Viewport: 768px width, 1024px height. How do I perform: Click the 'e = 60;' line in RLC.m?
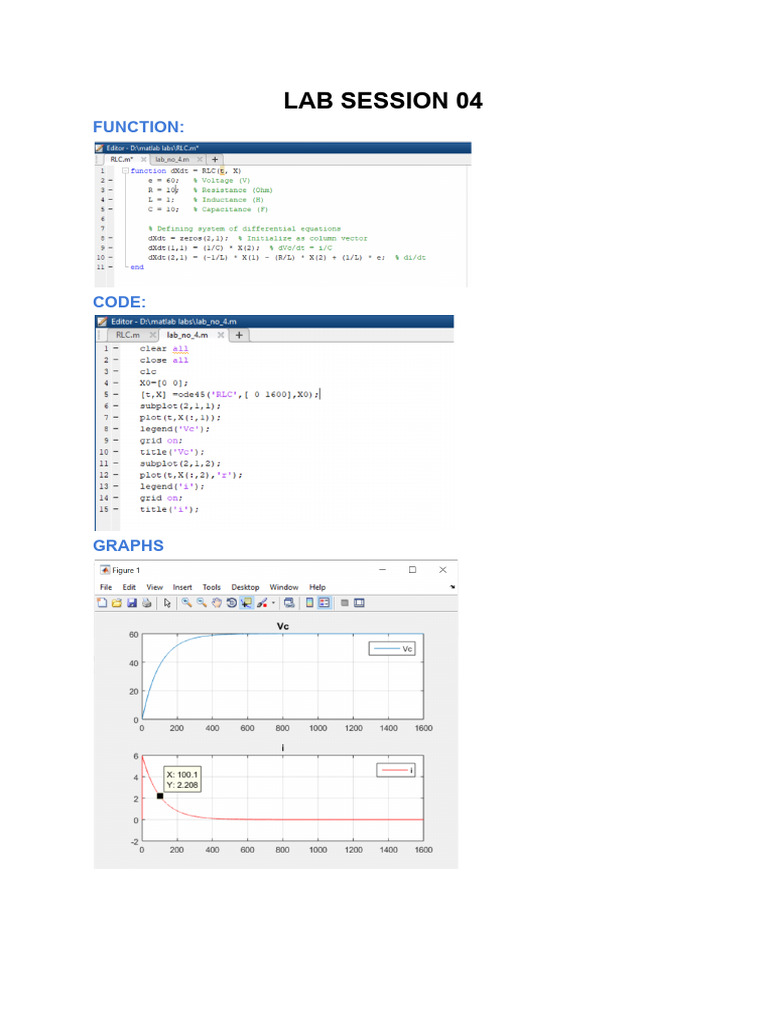(x=163, y=180)
